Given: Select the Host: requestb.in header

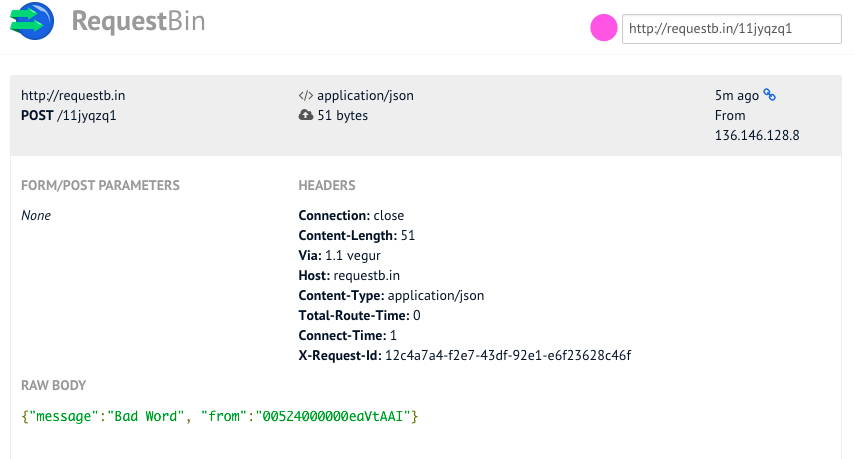Looking at the screenshot, I should pos(349,275).
